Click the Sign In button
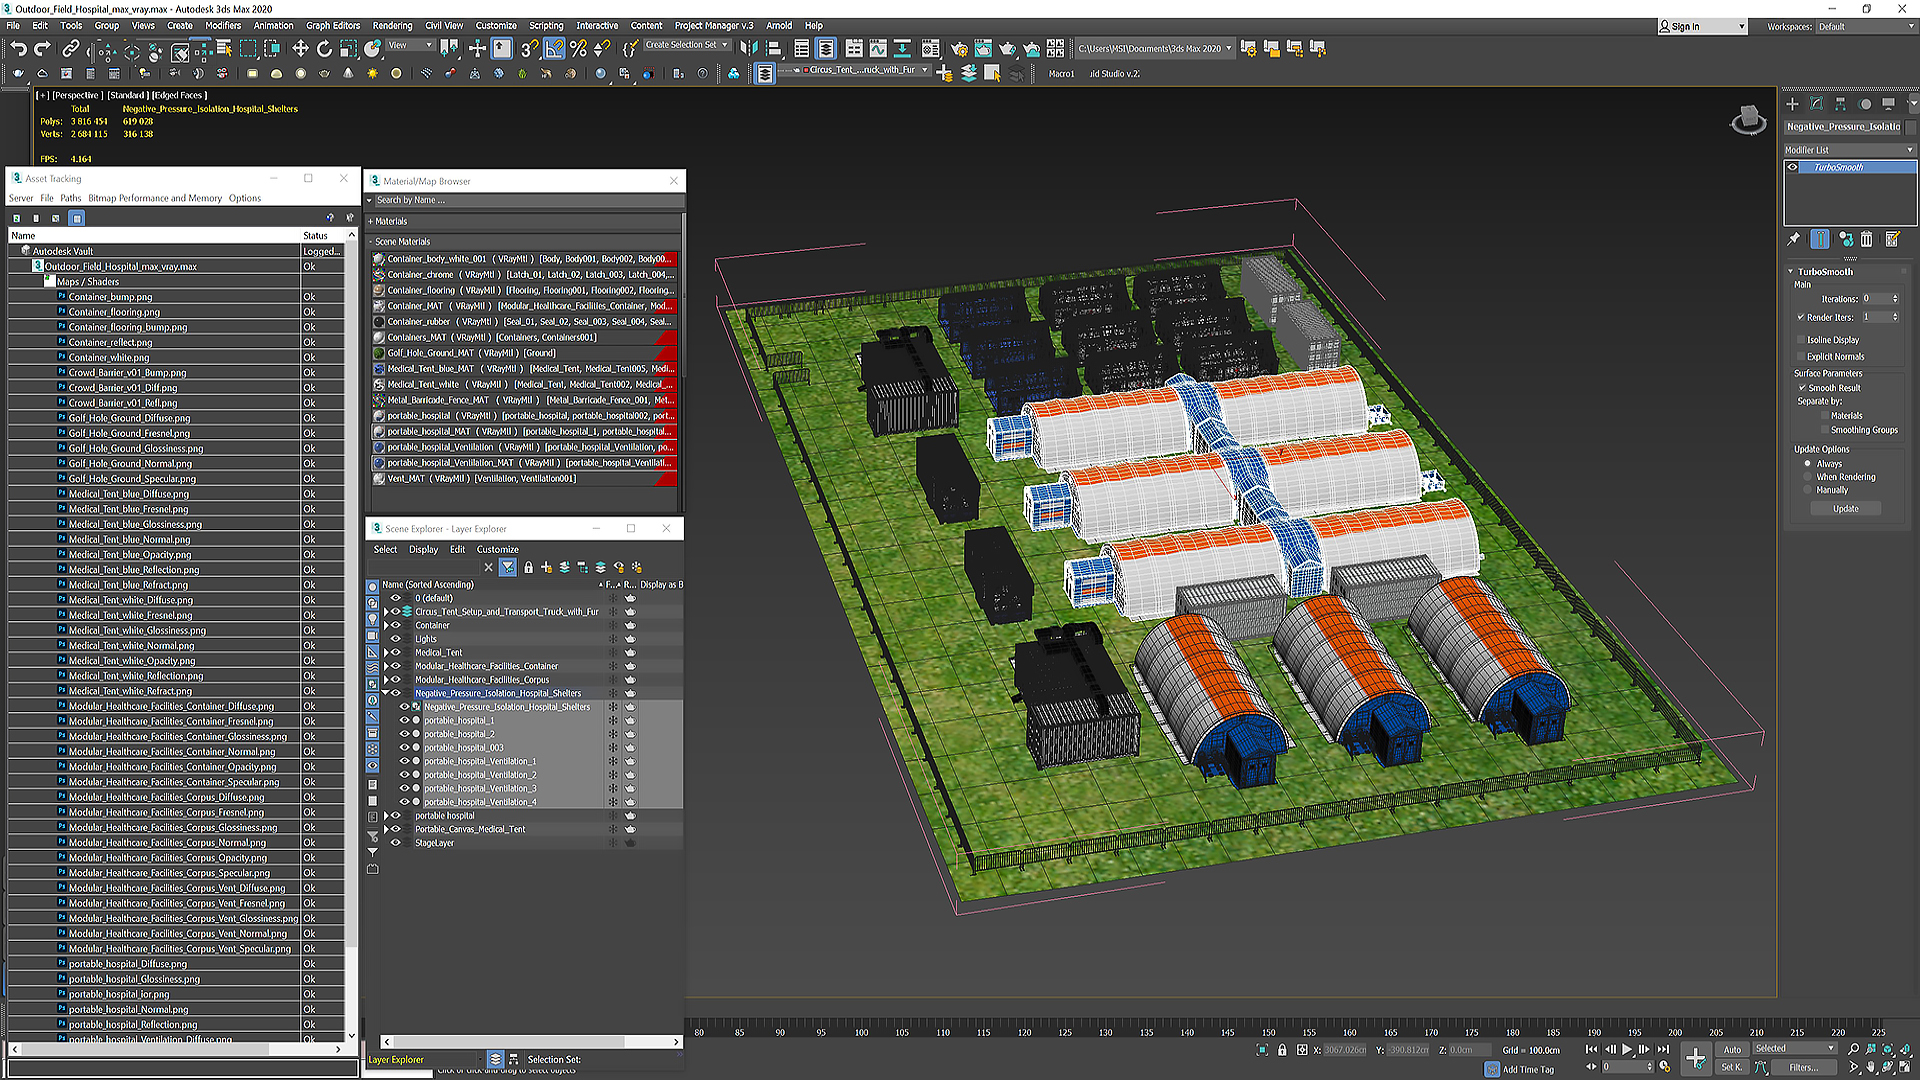The width and height of the screenshot is (1920, 1080). point(1702,27)
